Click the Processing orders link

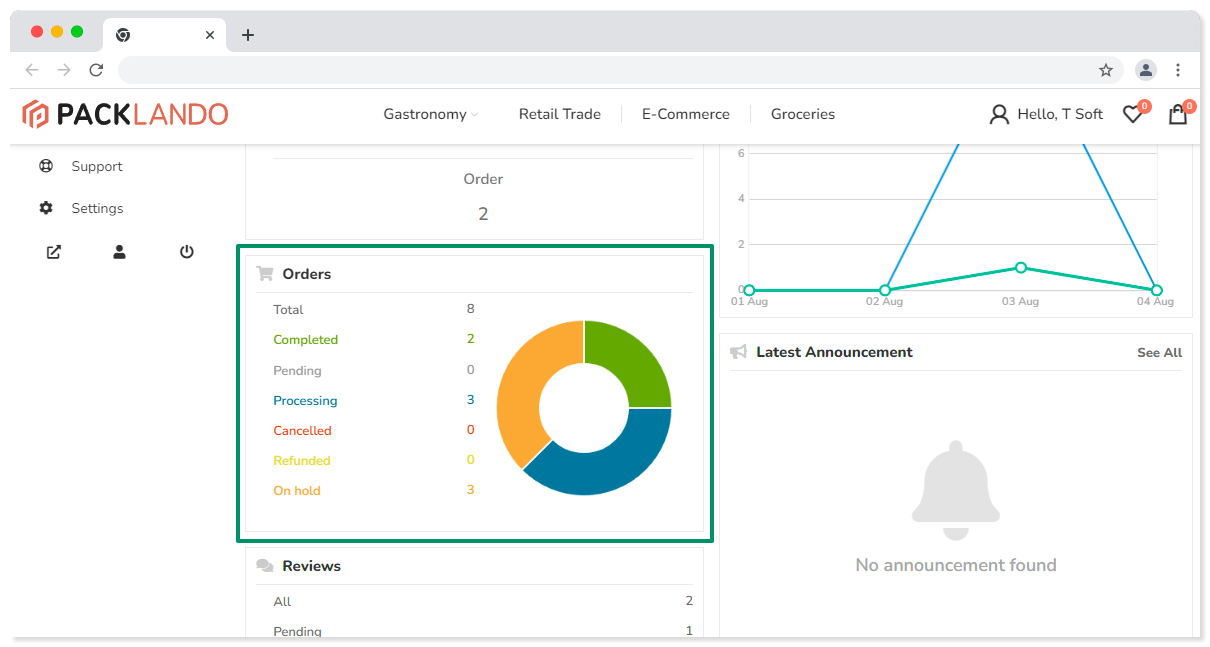(305, 401)
